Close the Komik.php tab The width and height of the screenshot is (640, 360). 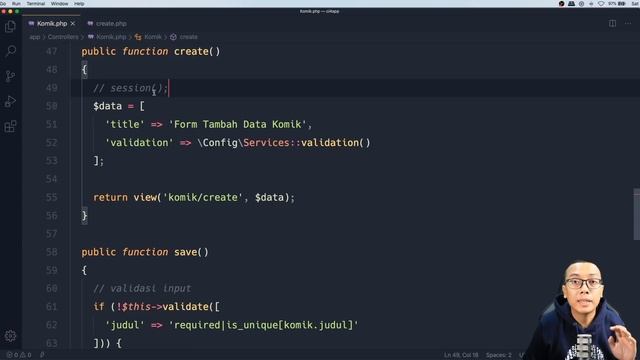pyautogui.click(x=73, y=24)
